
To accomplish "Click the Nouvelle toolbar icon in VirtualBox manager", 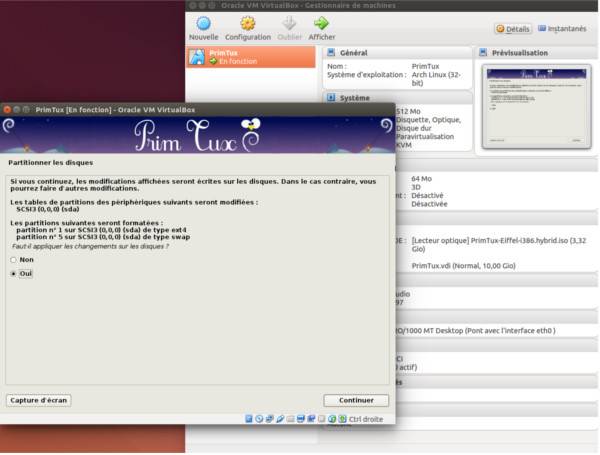I will pyautogui.click(x=203, y=23).
